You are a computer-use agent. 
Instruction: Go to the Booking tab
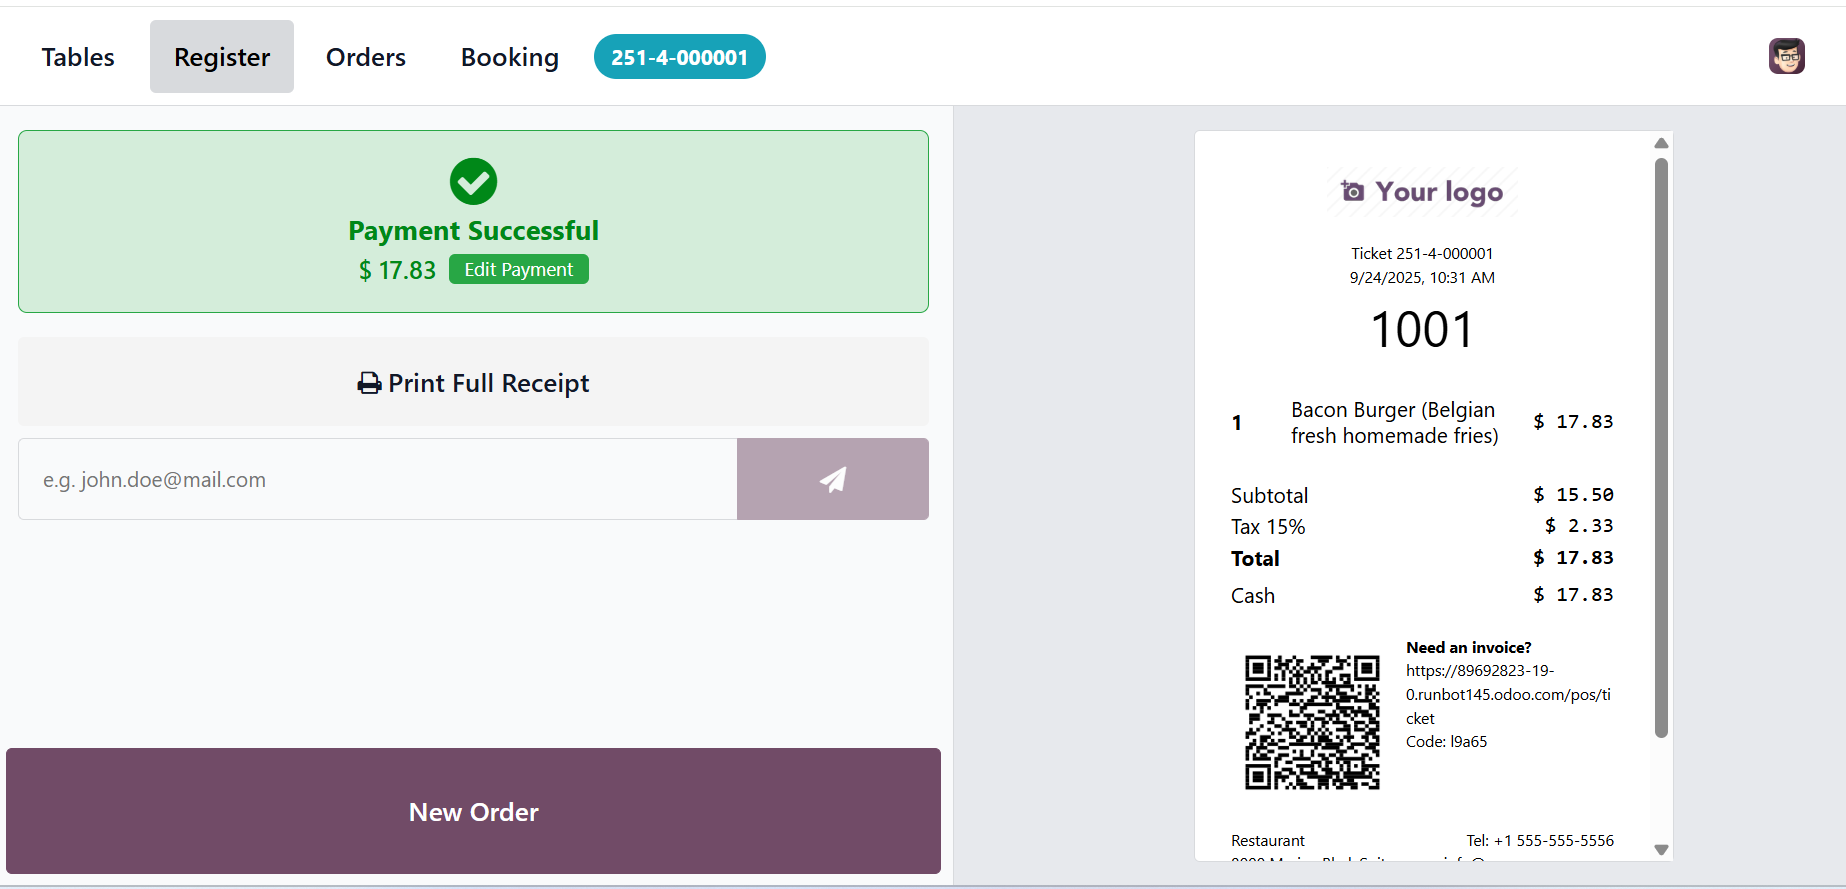(x=509, y=57)
